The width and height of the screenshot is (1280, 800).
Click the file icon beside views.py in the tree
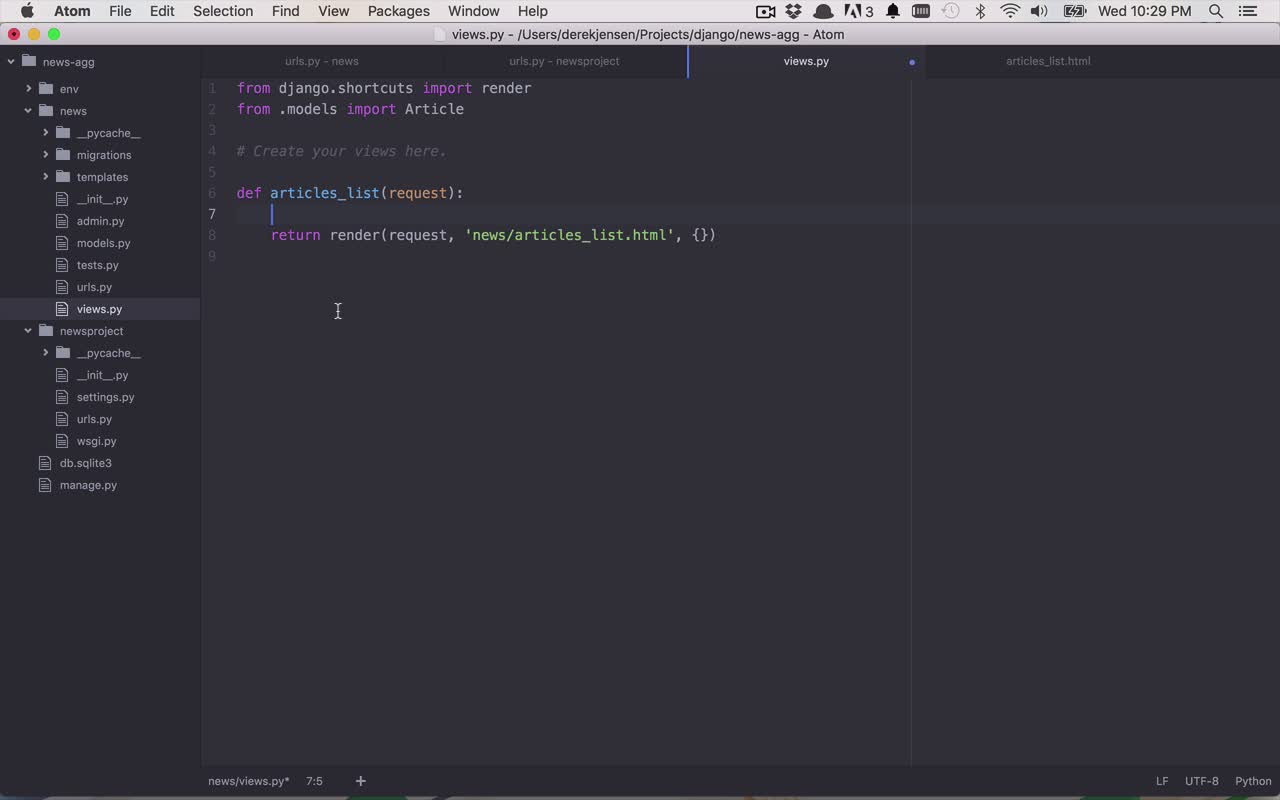[63, 309]
